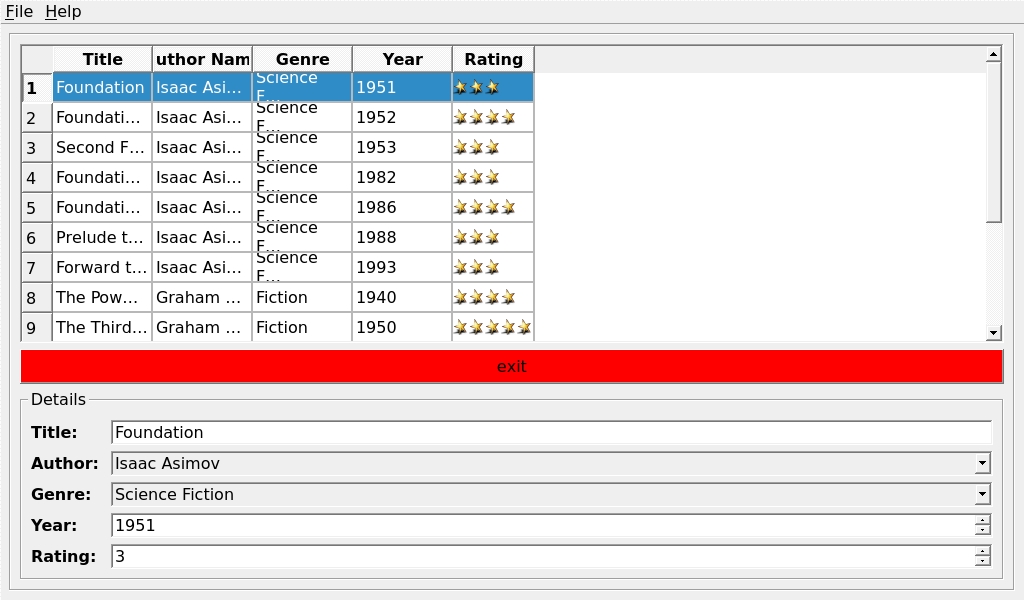Click into the Title text field
This screenshot has height=600, width=1024.
(x=551, y=432)
